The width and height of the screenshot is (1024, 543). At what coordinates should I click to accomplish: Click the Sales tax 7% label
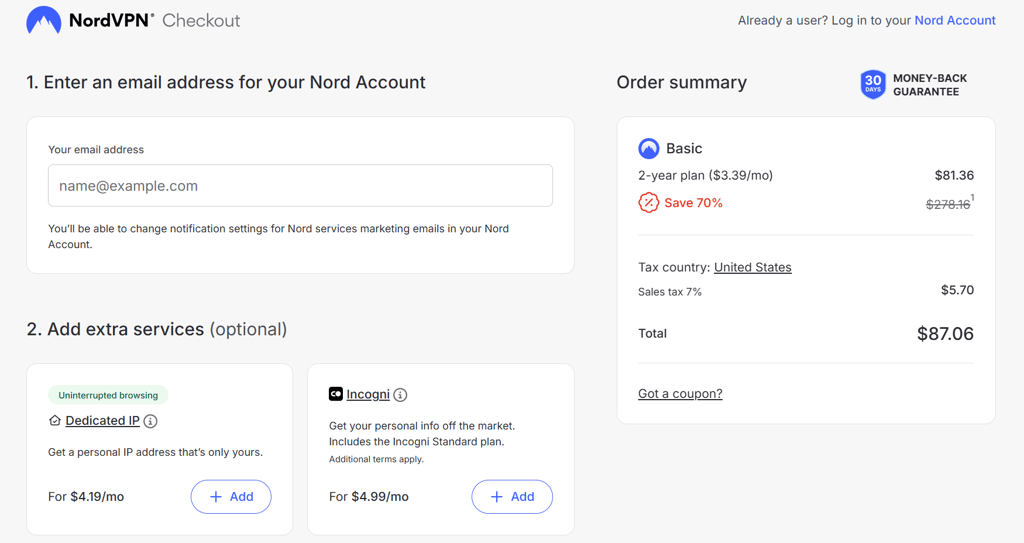[669, 292]
